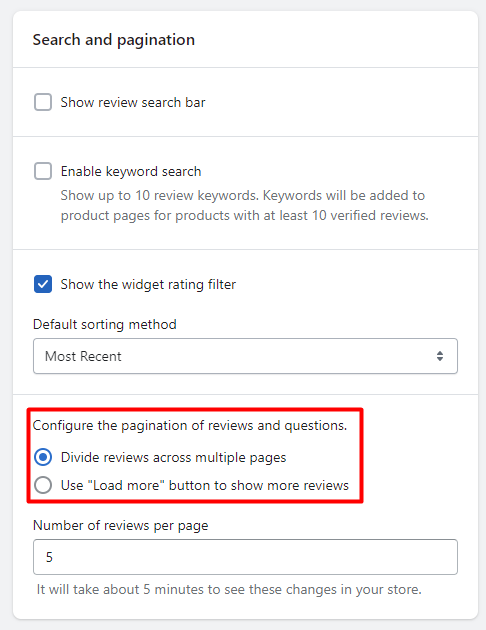
Task: Click the 'Use "Load more" button to show more reviews' label
Action: tap(205, 485)
